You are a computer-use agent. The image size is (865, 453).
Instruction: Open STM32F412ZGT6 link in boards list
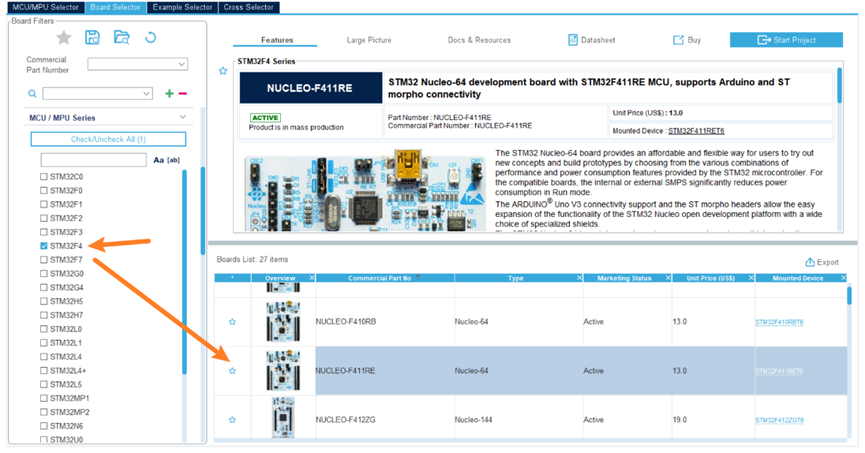779,420
